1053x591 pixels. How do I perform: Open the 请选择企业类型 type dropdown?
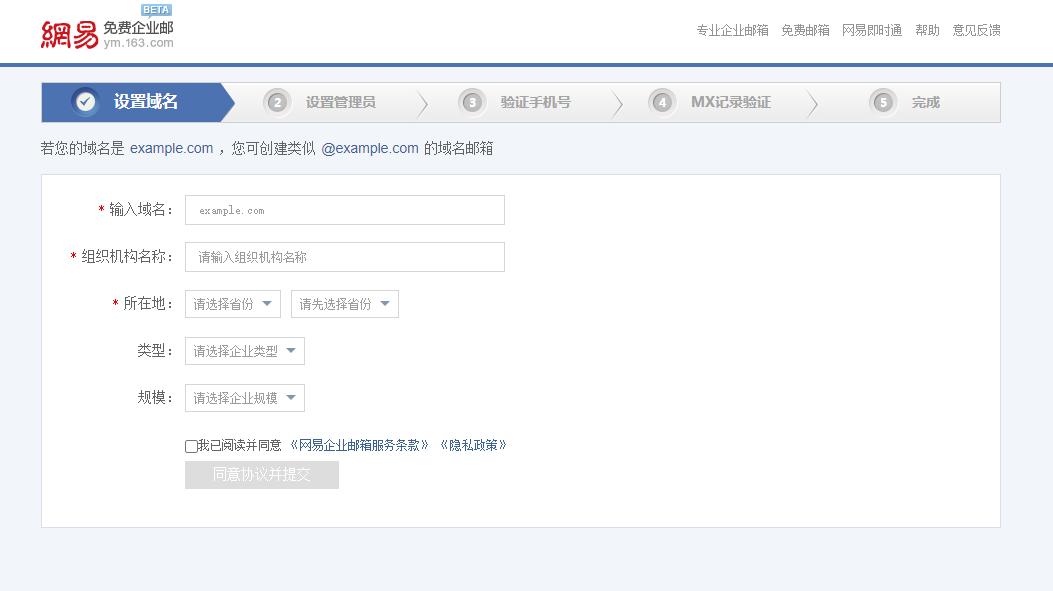coord(244,351)
